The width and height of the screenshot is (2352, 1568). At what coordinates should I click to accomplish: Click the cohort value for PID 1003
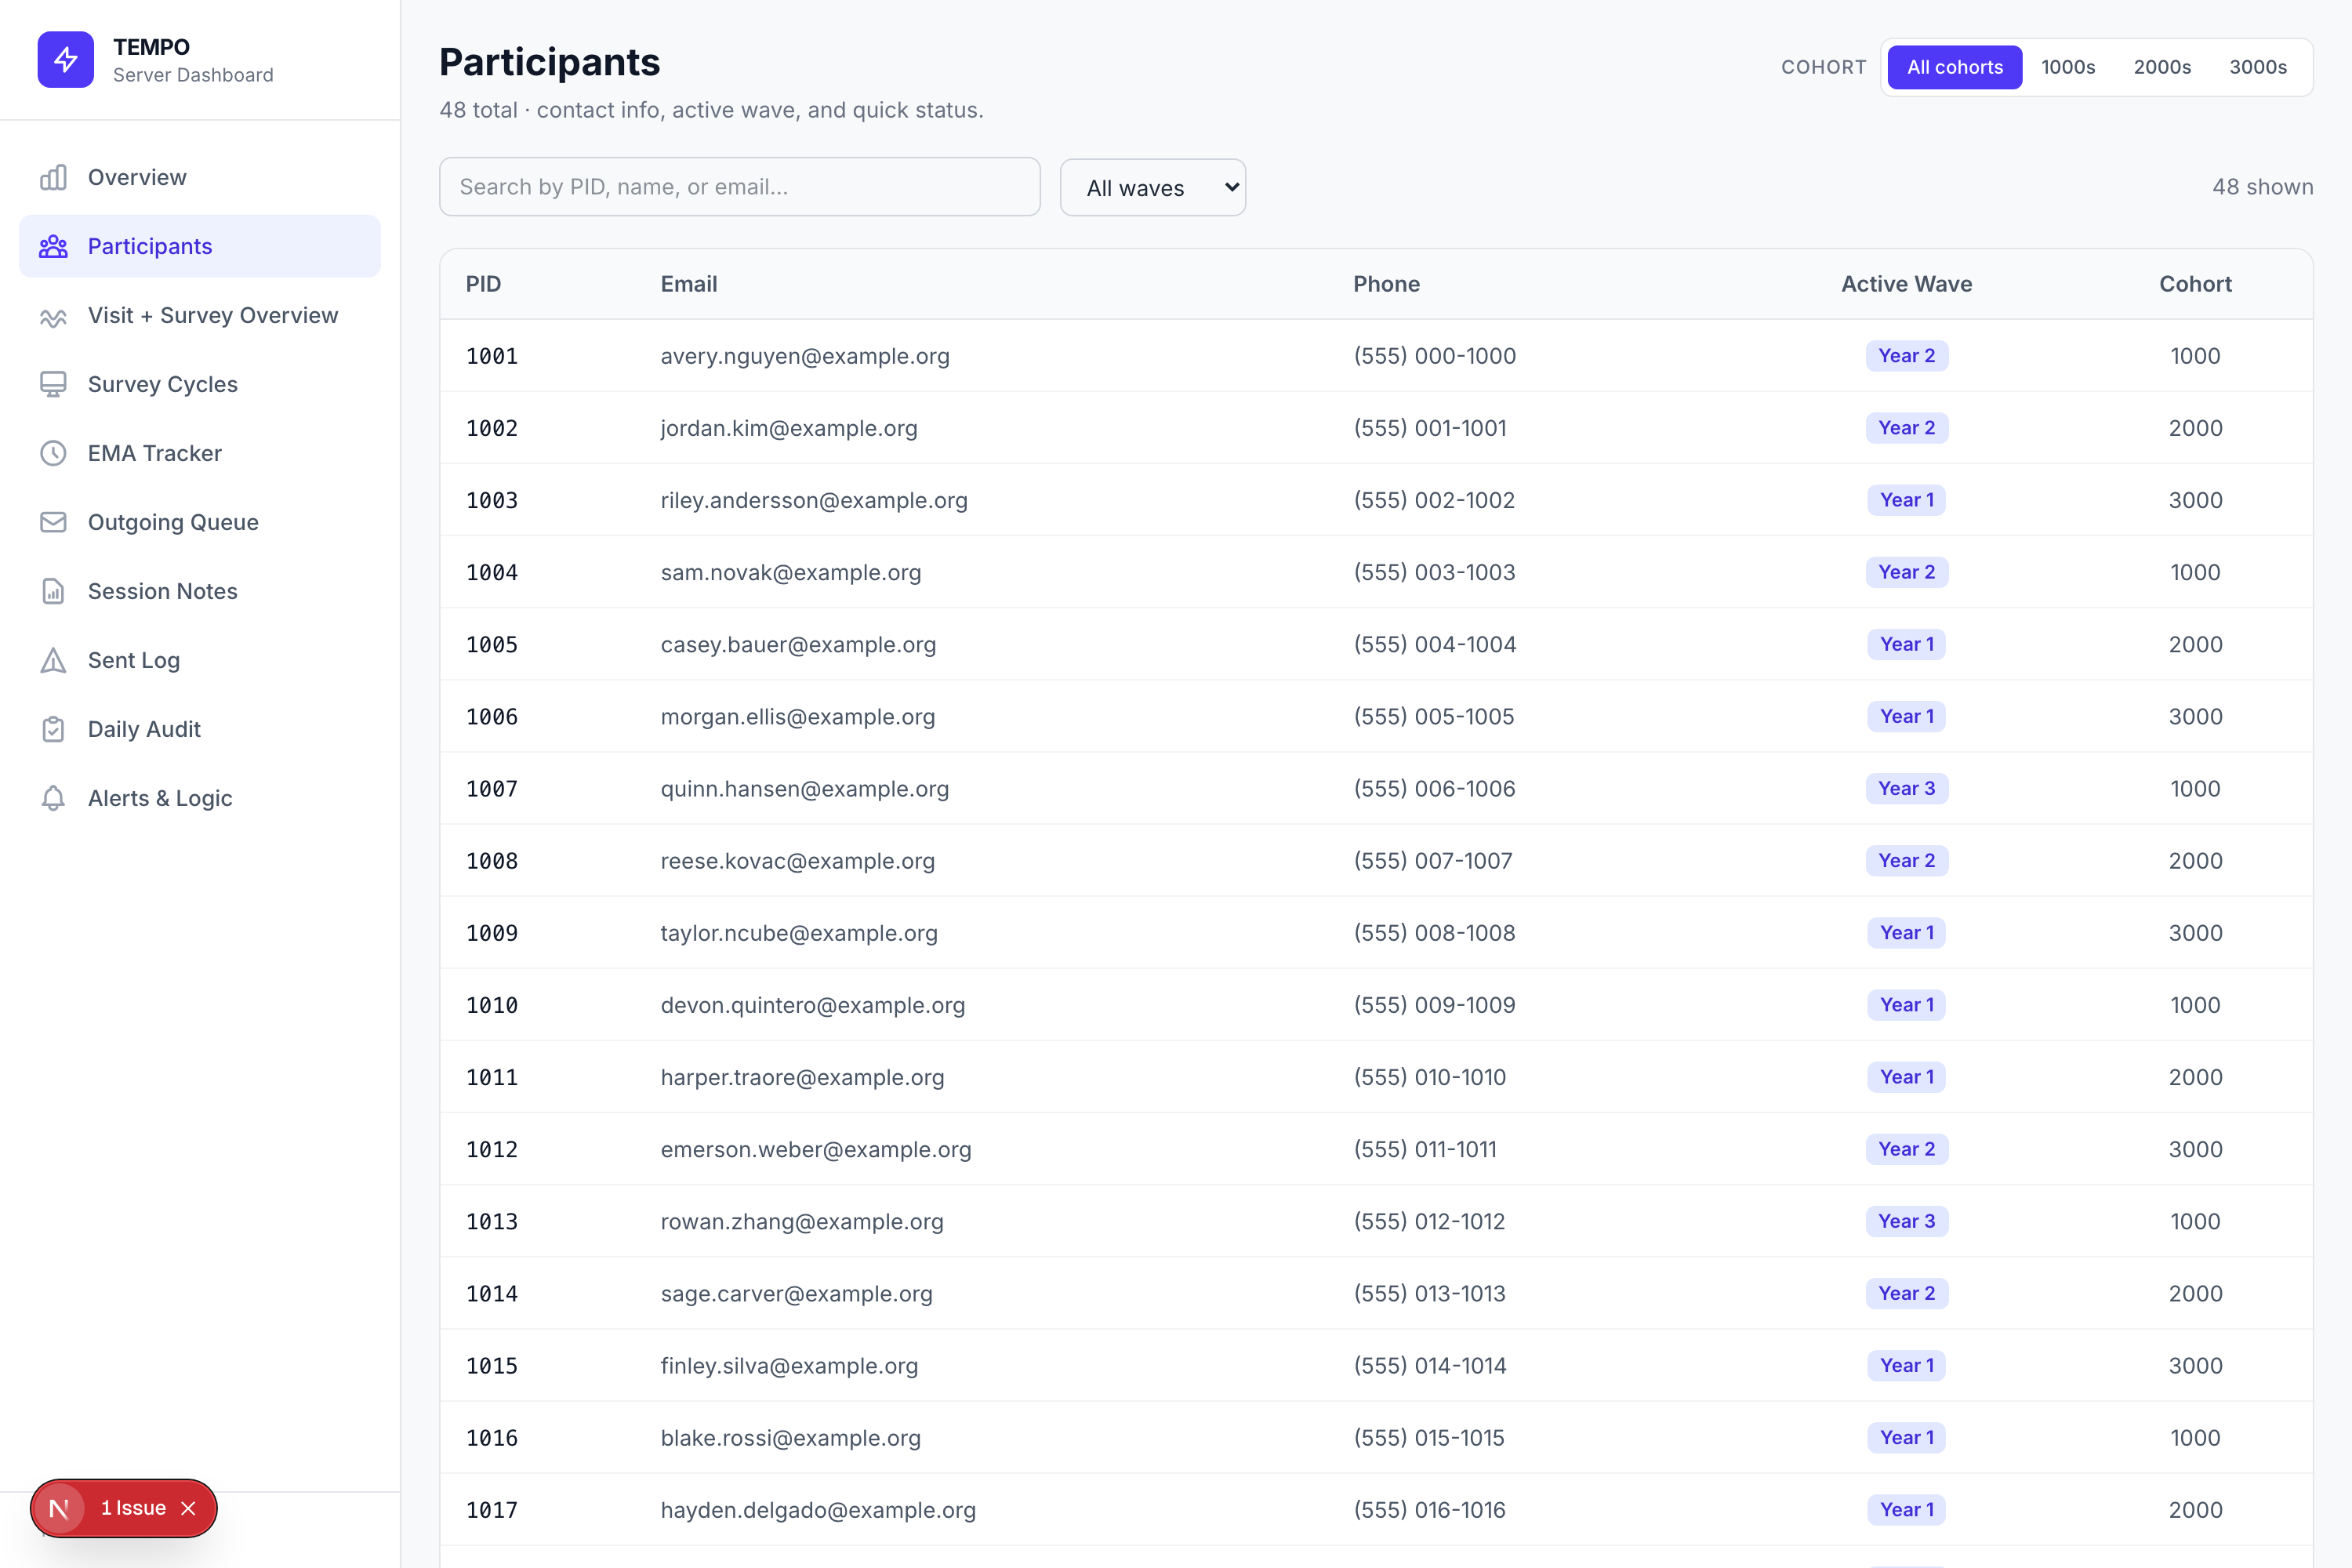pyautogui.click(x=2195, y=500)
